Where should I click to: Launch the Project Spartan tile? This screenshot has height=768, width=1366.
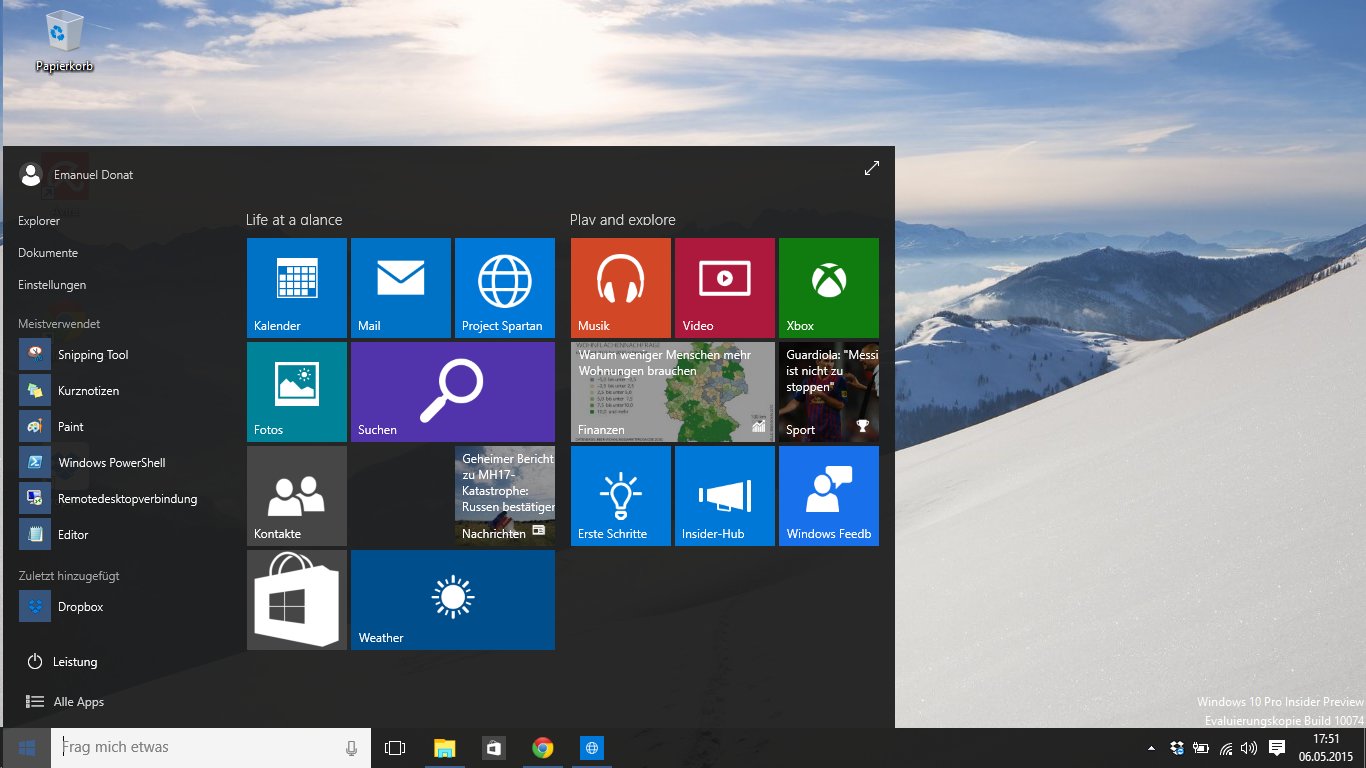click(505, 288)
